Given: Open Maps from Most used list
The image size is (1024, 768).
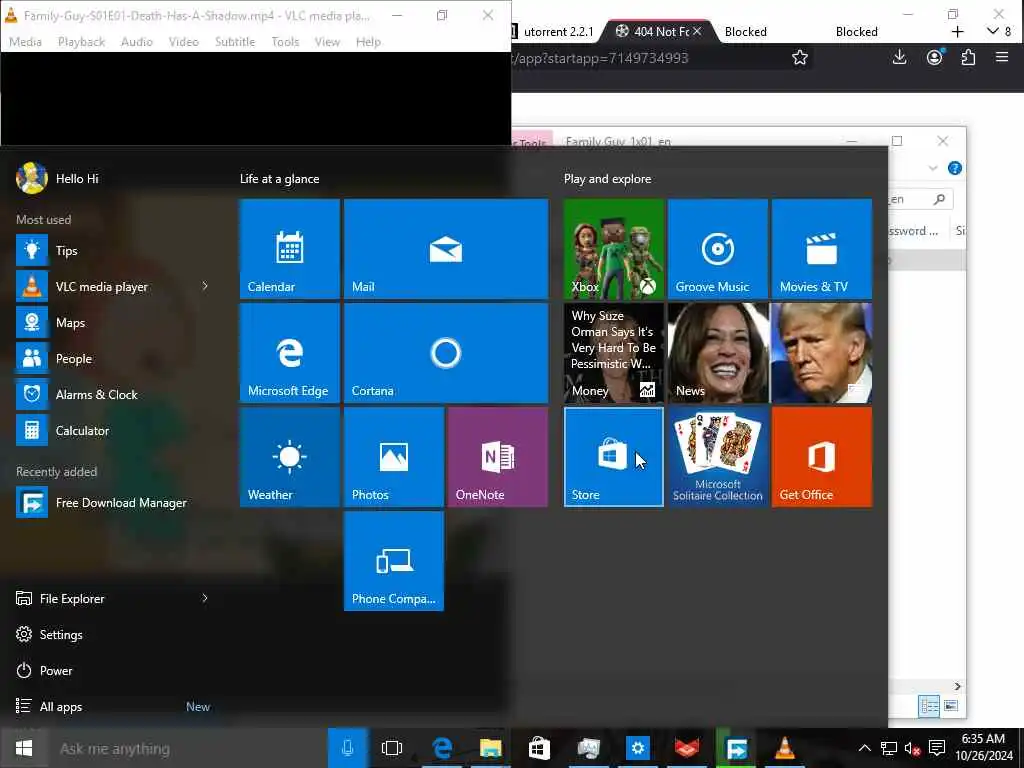Looking at the screenshot, I should [x=111, y=323].
